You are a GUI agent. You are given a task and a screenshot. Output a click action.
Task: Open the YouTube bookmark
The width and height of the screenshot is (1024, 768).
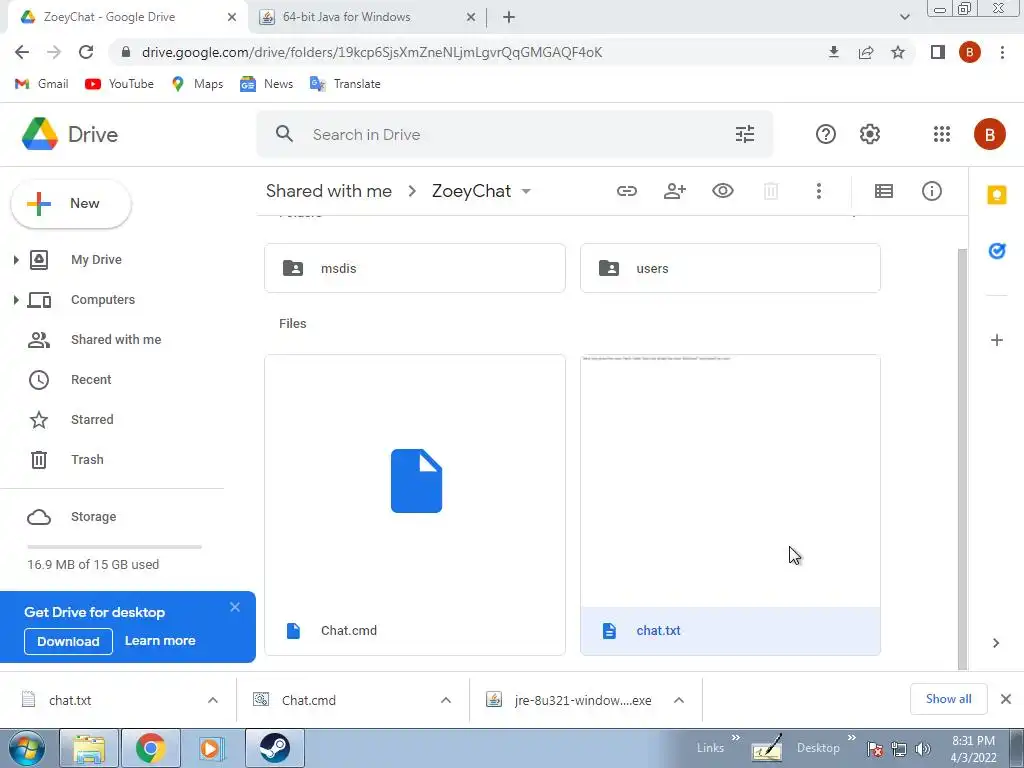(120, 84)
